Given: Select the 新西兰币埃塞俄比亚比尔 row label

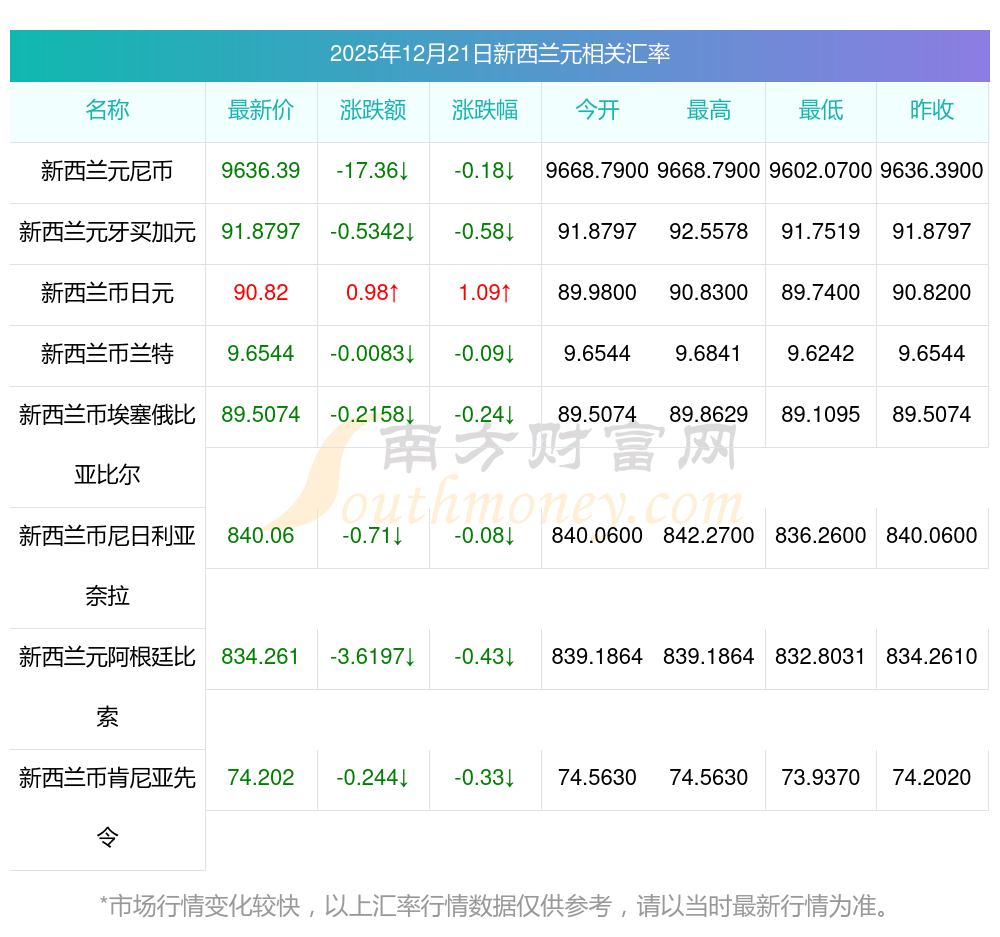Looking at the screenshot, I should pyautogui.click(x=107, y=444).
